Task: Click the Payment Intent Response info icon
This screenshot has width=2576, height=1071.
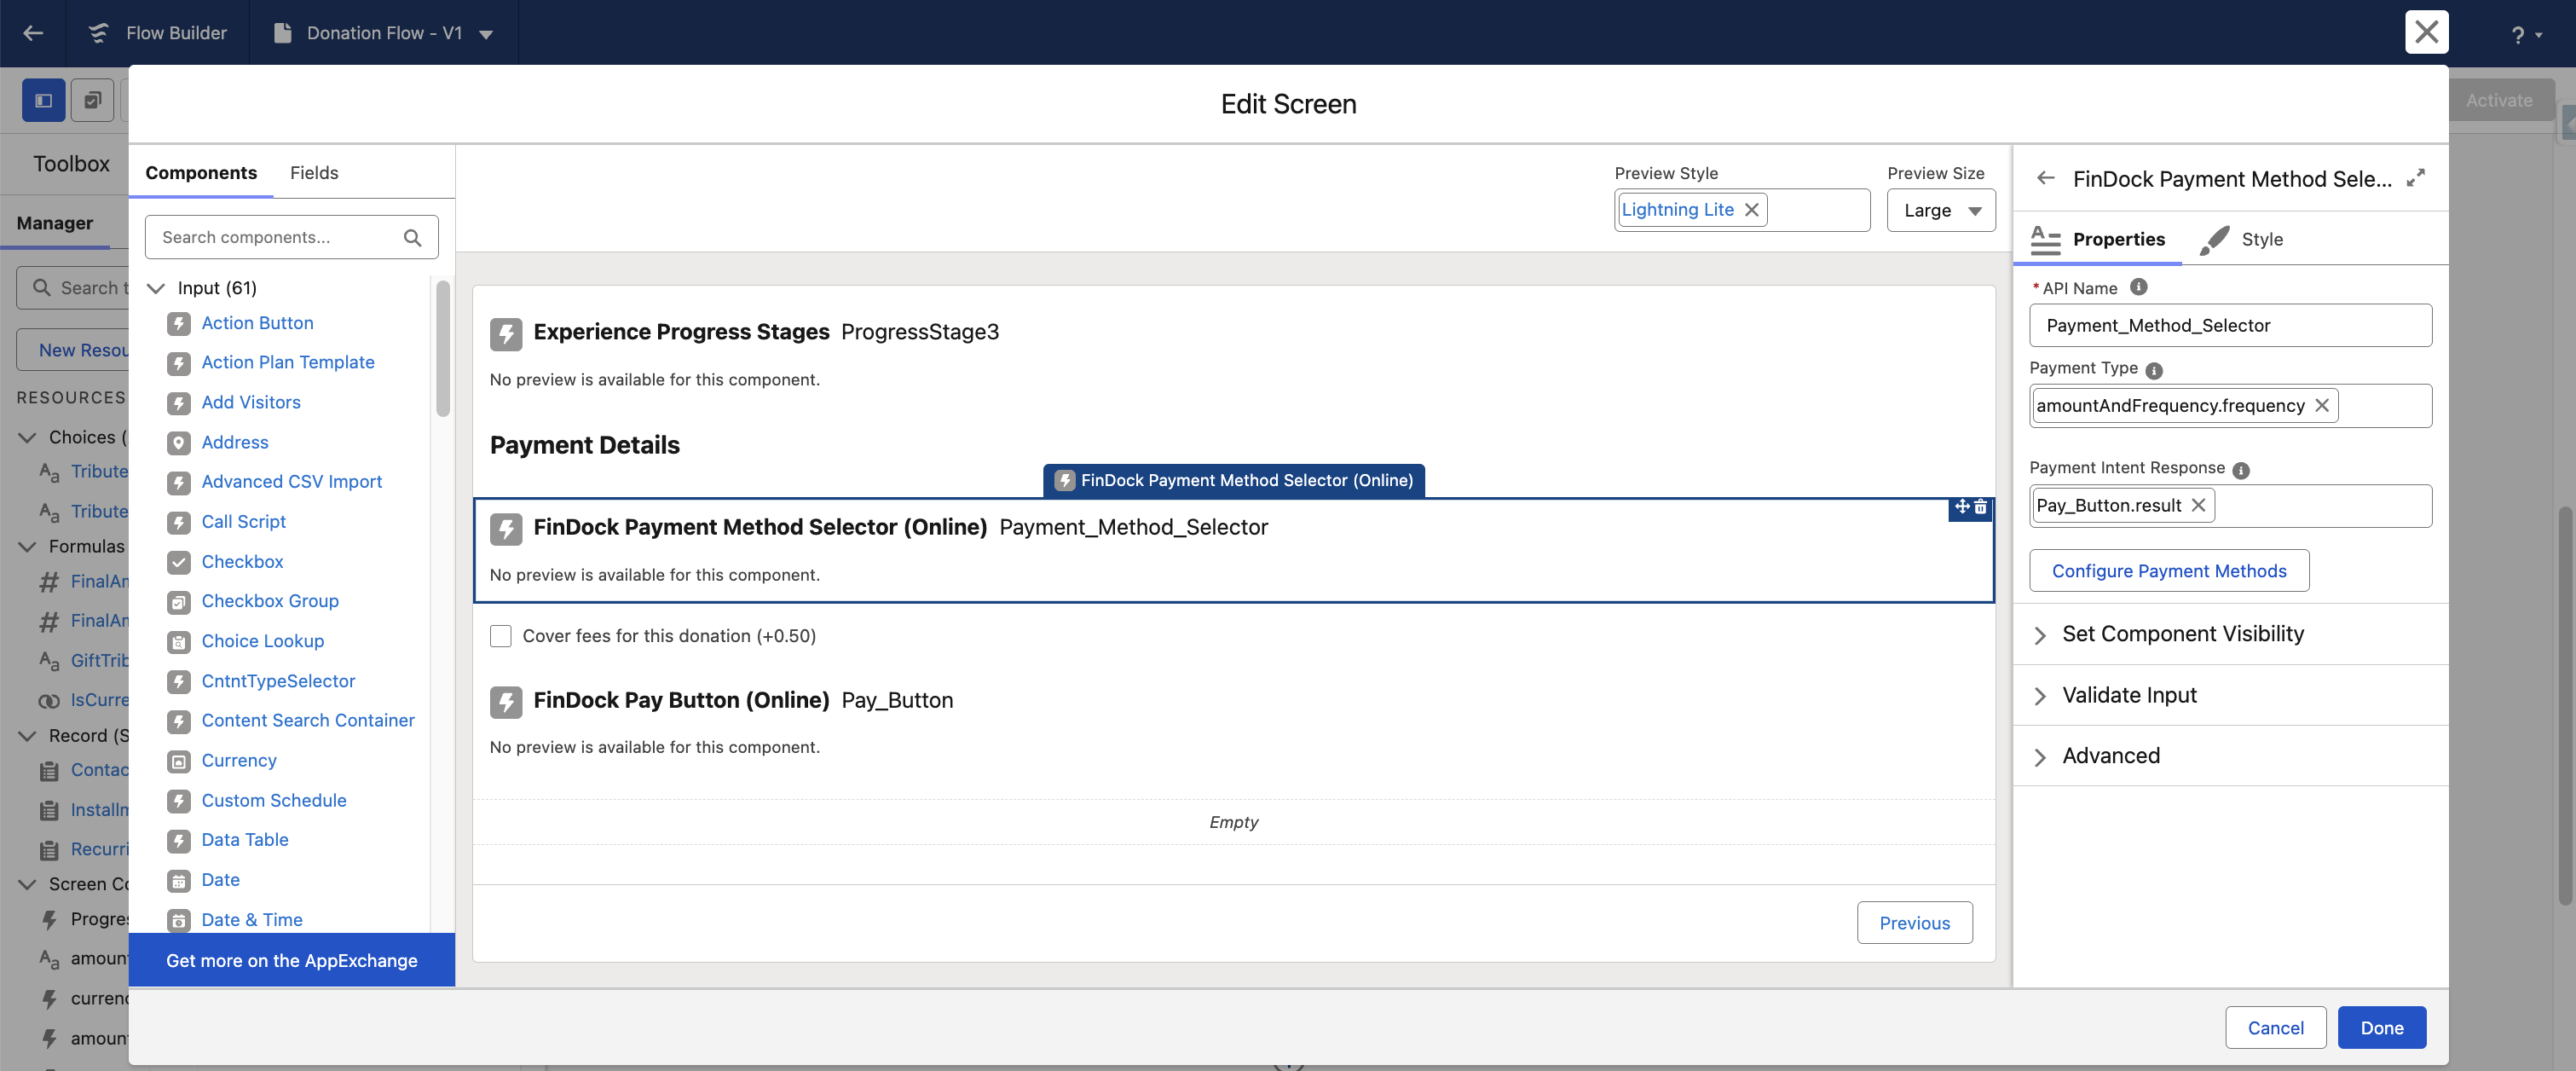Action: click(x=2241, y=470)
